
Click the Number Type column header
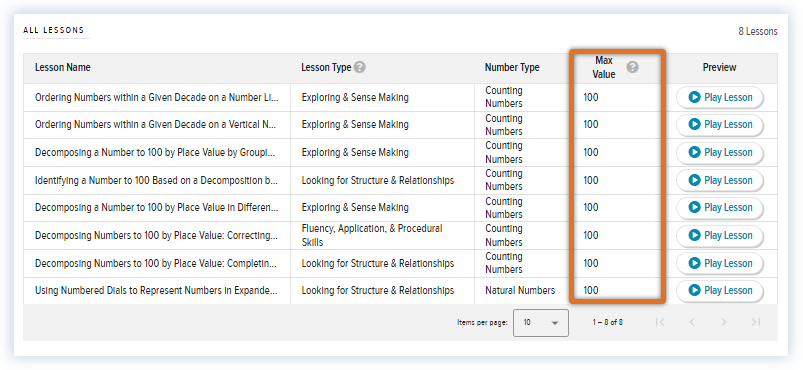pos(512,67)
